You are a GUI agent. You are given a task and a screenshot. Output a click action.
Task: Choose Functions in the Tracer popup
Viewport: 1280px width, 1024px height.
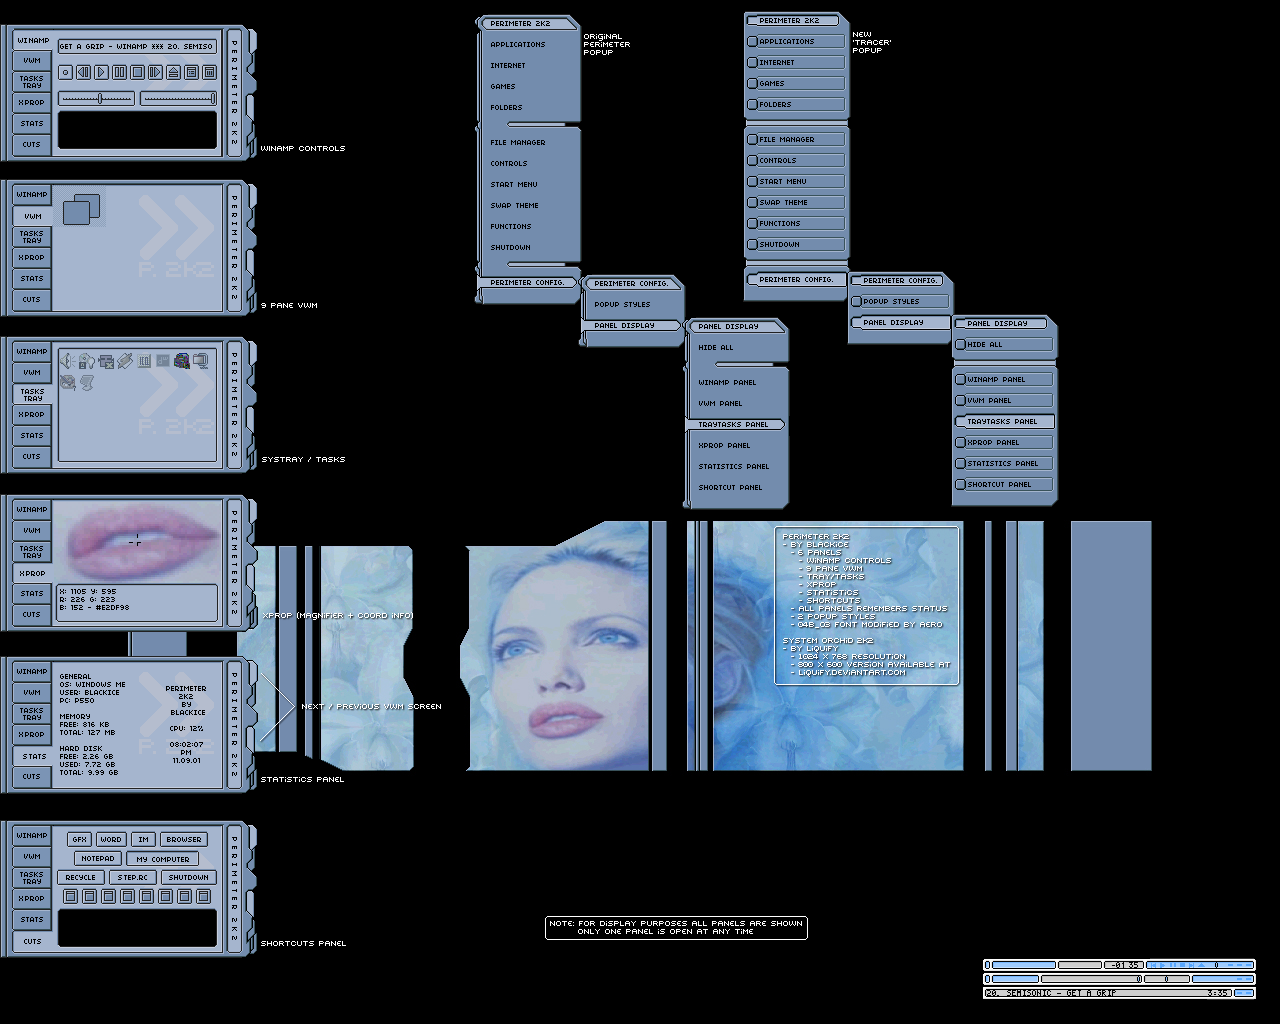[x=796, y=224]
